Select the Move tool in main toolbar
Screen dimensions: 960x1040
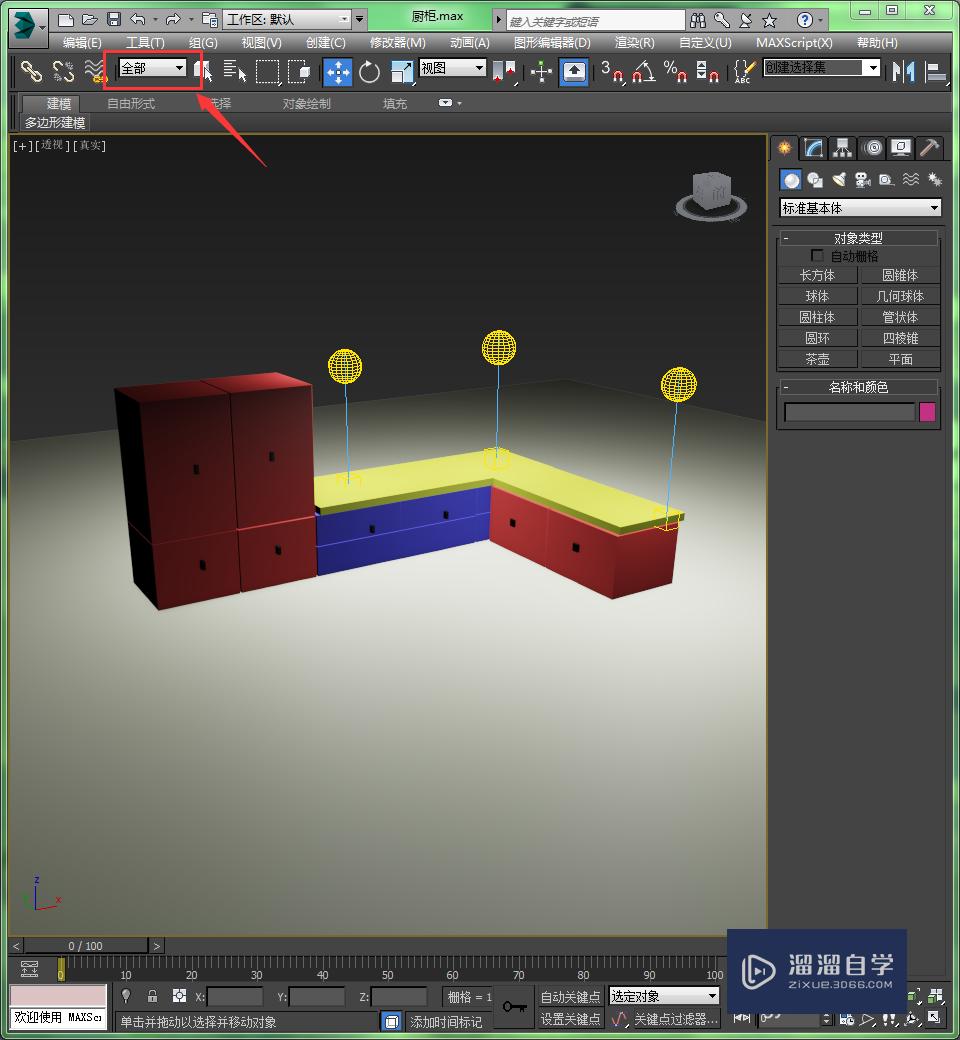click(337, 71)
